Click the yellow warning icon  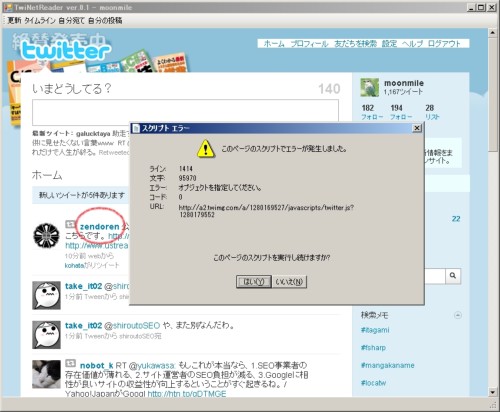coord(206,149)
